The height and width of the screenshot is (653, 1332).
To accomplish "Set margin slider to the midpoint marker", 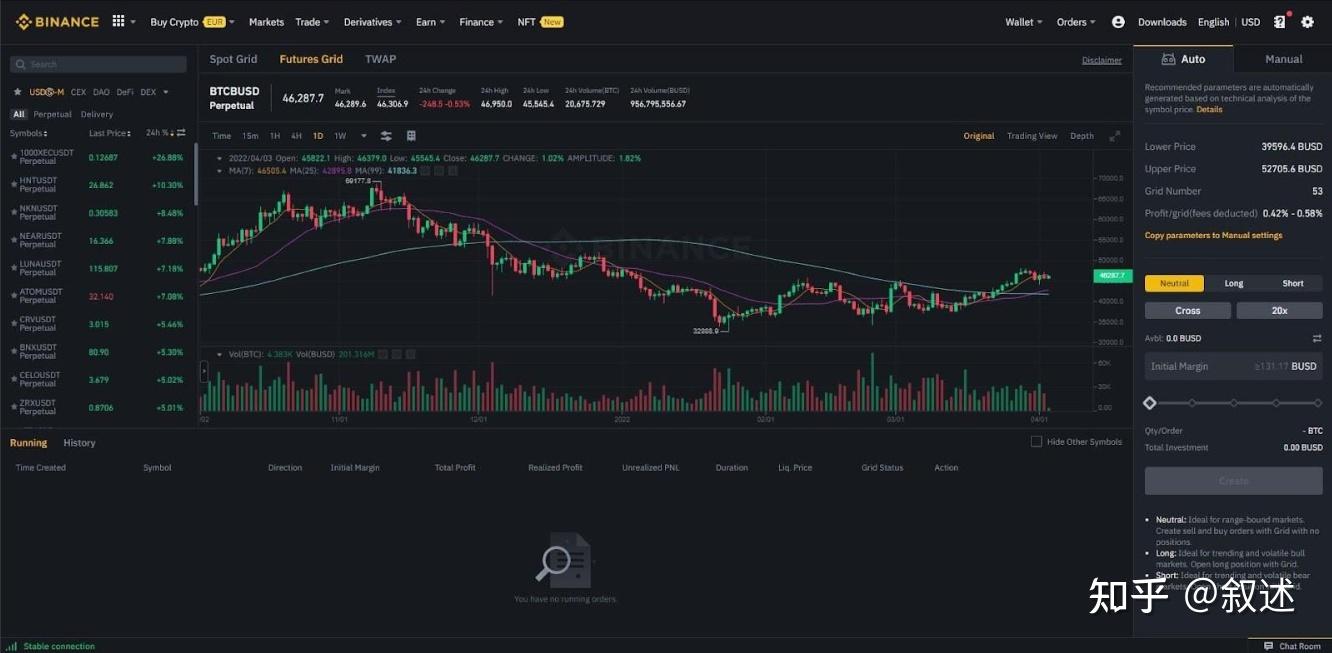I will (1234, 403).
